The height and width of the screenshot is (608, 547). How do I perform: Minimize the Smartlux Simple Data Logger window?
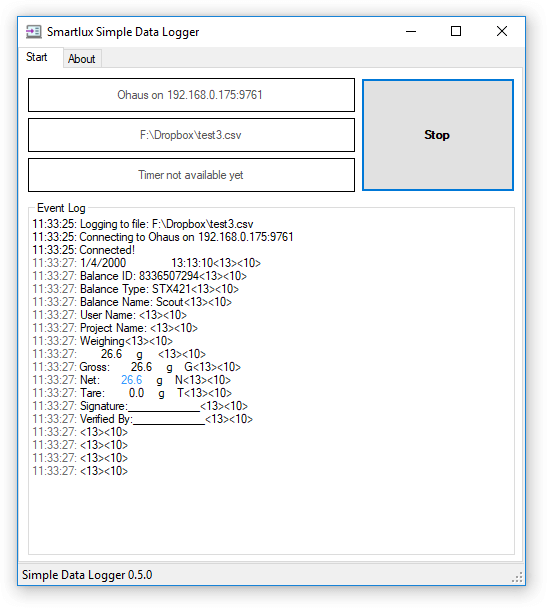(411, 31)
